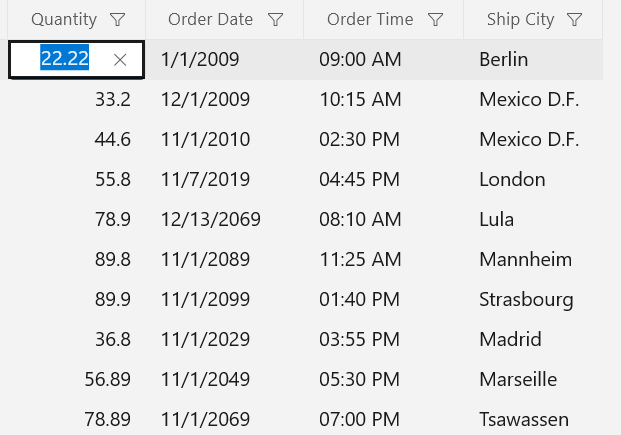Screen dimensions: 621x435
Task: Sort by Order Date column header
Action: (210, 20)
